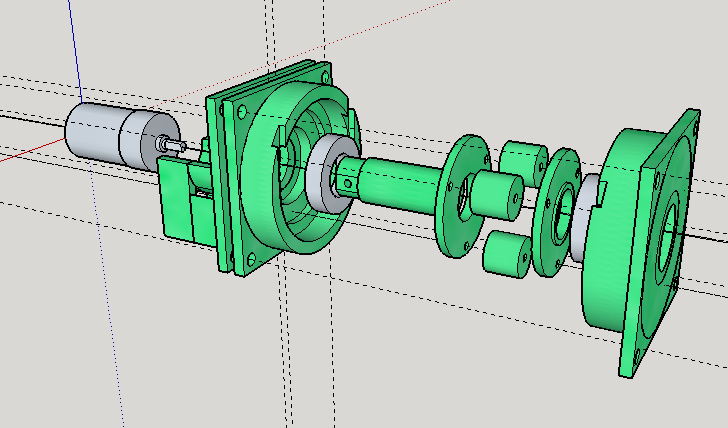This screenshot has width=728, height=428.
Task: Select the lower small green roller
Action: click(x=505, y=254)
